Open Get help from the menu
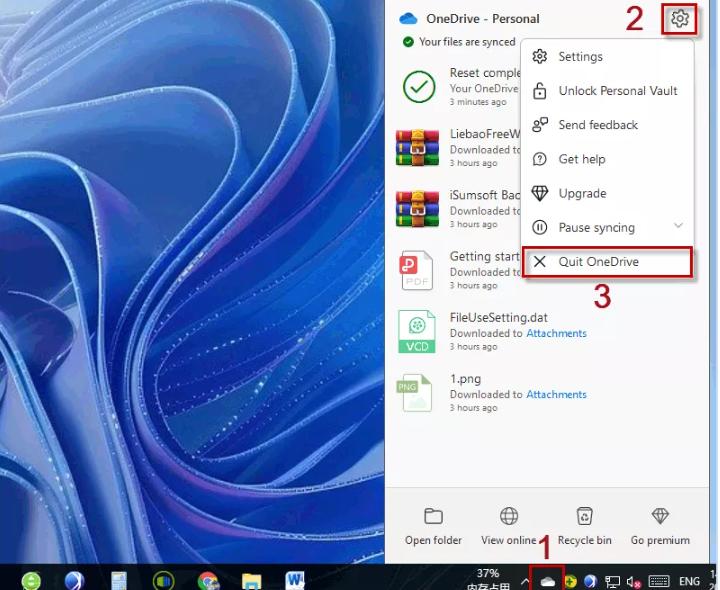The image size is (720, 590). point(607,159)
